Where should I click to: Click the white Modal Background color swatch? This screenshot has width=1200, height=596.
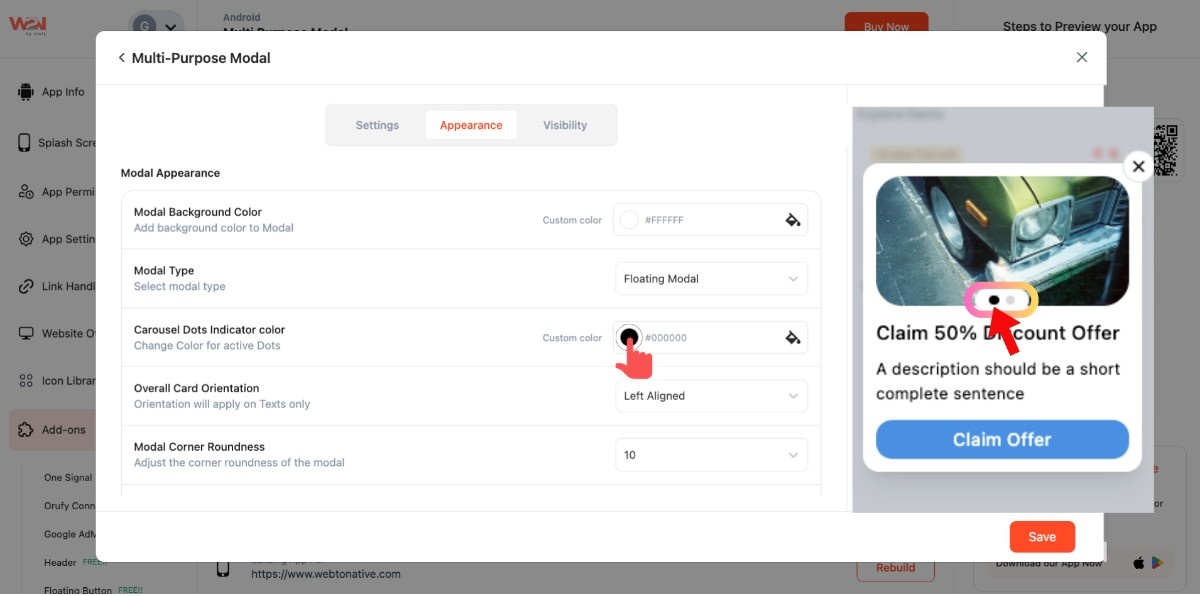pyautogui.click(x=629, y=220)
